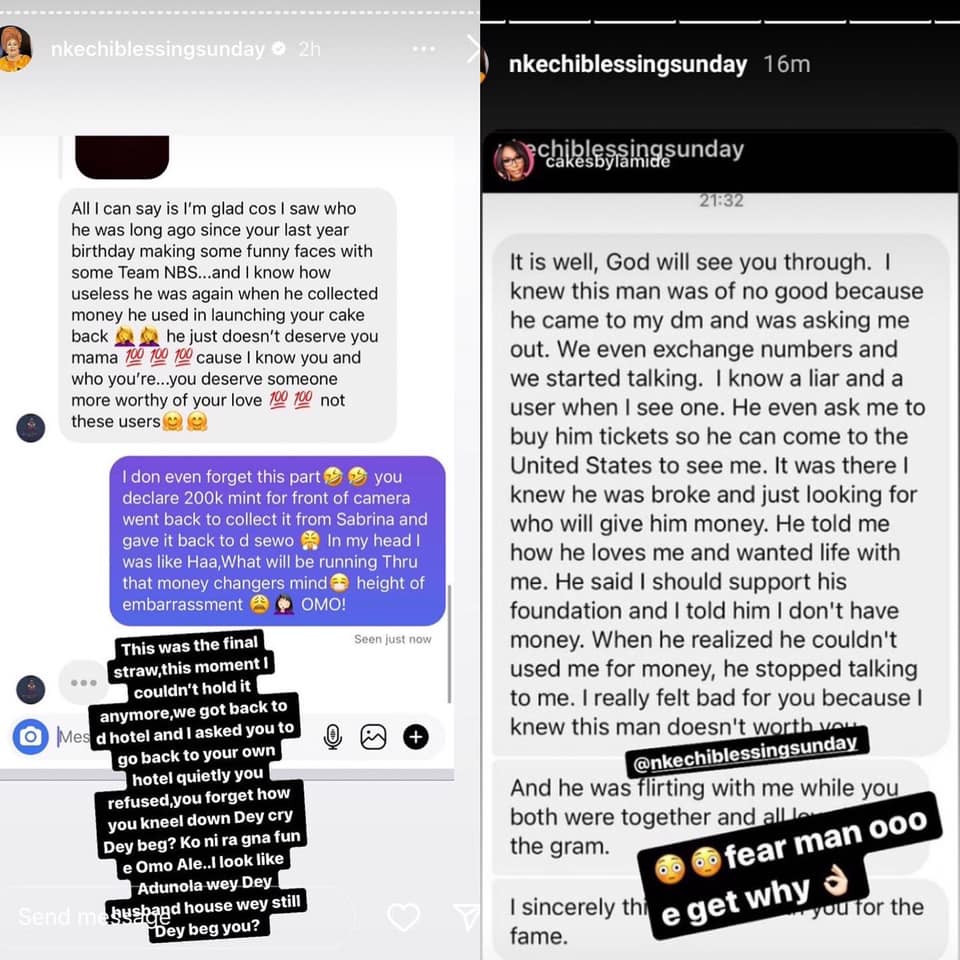Focus the Message text input in DM
Viewport: 960px width, 960px height.
pos(73,737)
